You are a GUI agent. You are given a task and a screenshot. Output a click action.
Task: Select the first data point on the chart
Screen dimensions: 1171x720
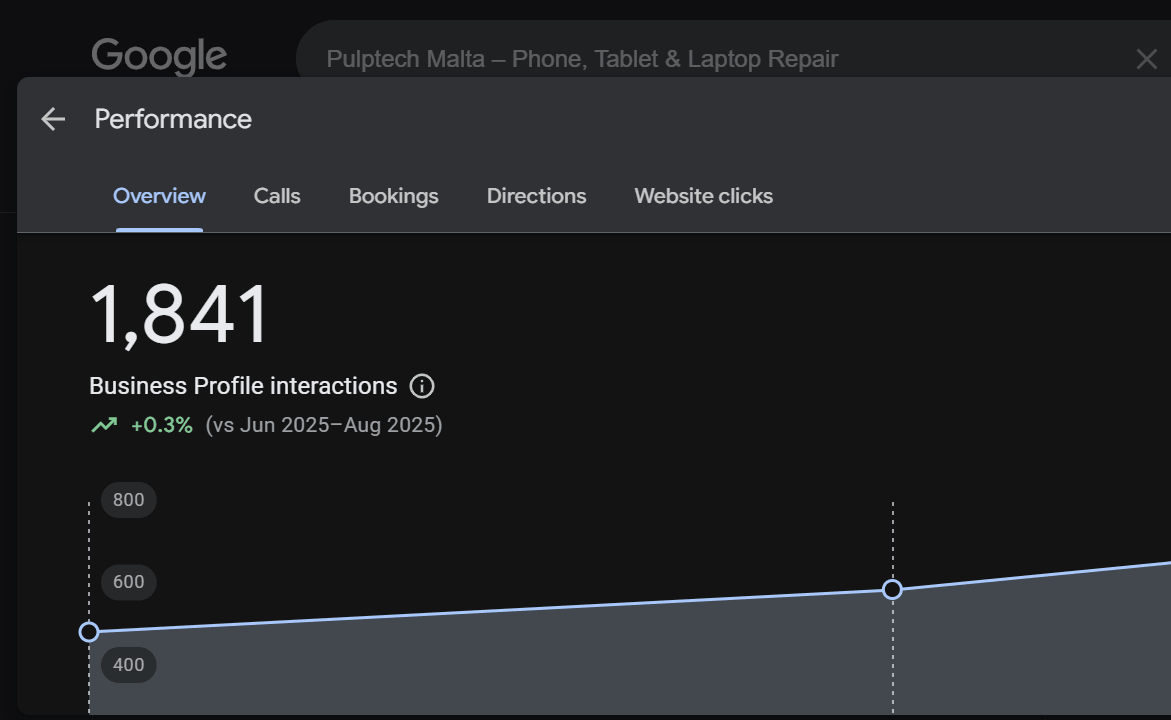pos(89,632)
